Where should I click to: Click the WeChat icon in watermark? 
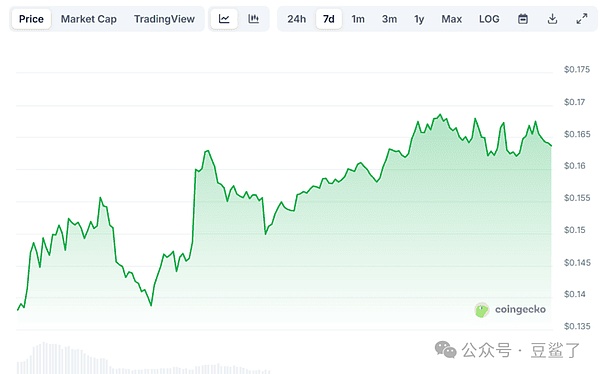pos(445,350)
